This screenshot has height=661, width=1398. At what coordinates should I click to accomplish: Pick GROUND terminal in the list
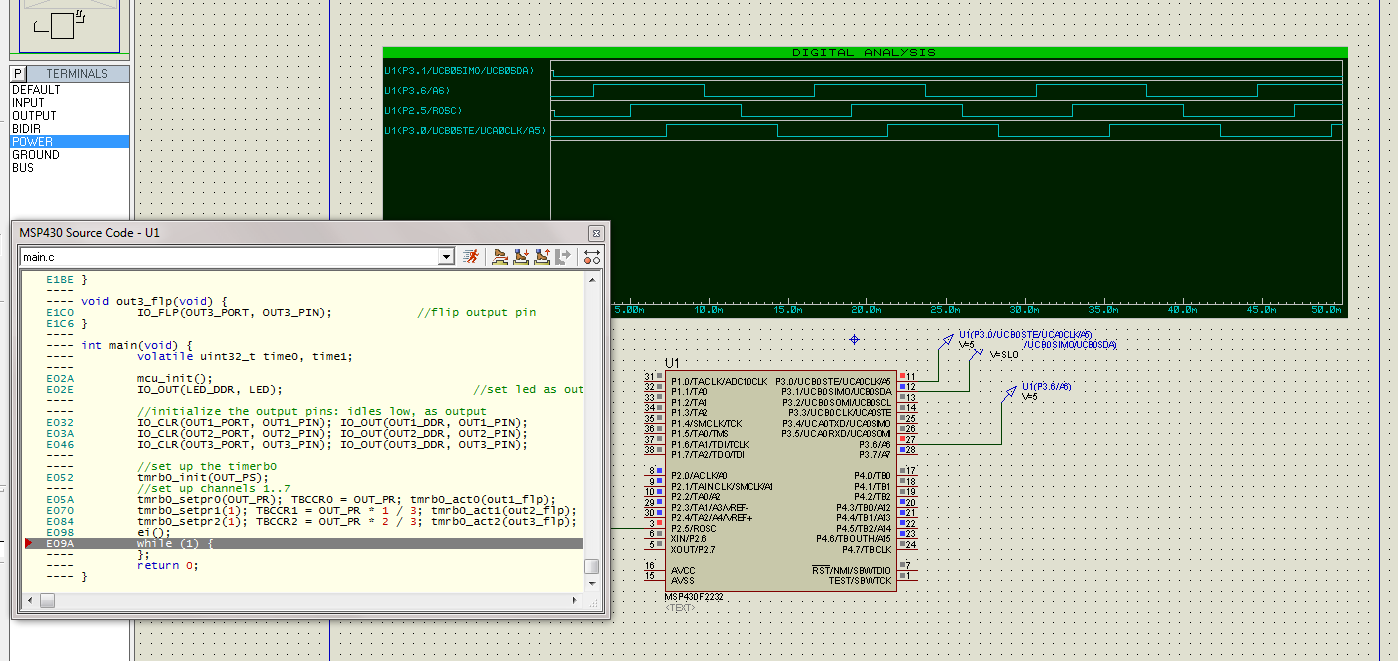[x=36, y=155]
